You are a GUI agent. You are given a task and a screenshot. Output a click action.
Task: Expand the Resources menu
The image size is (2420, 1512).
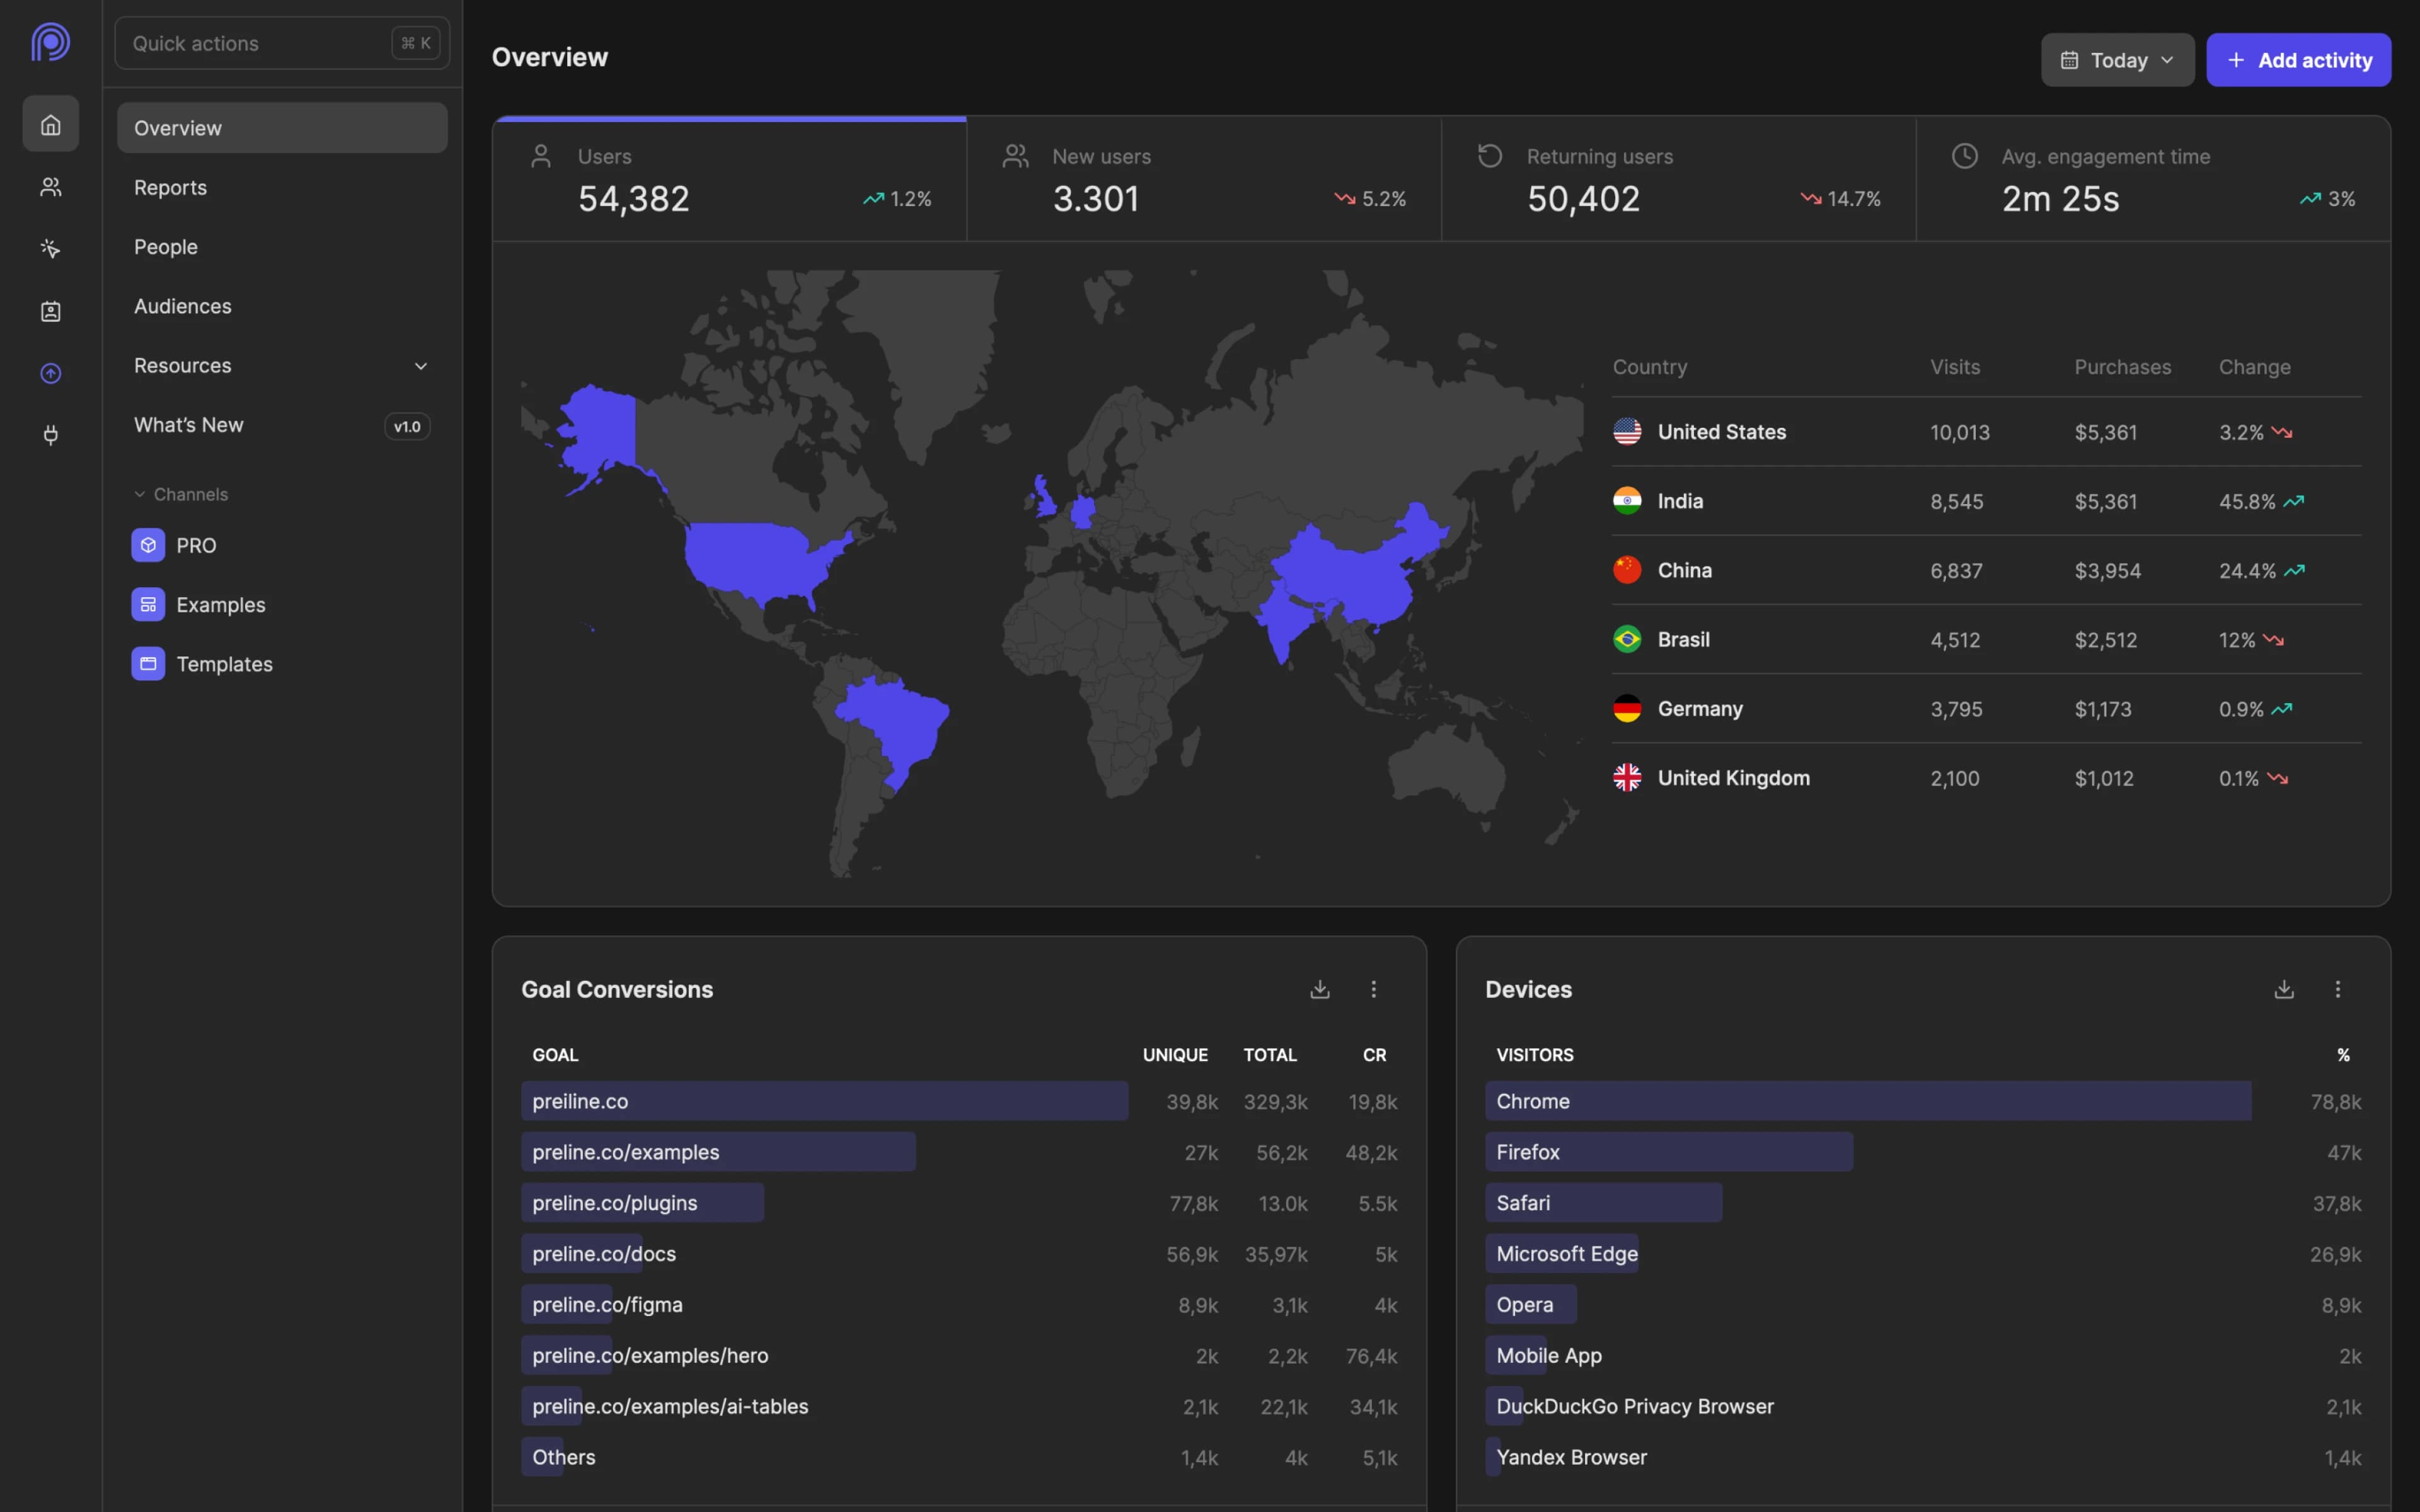tap(281, 365)
